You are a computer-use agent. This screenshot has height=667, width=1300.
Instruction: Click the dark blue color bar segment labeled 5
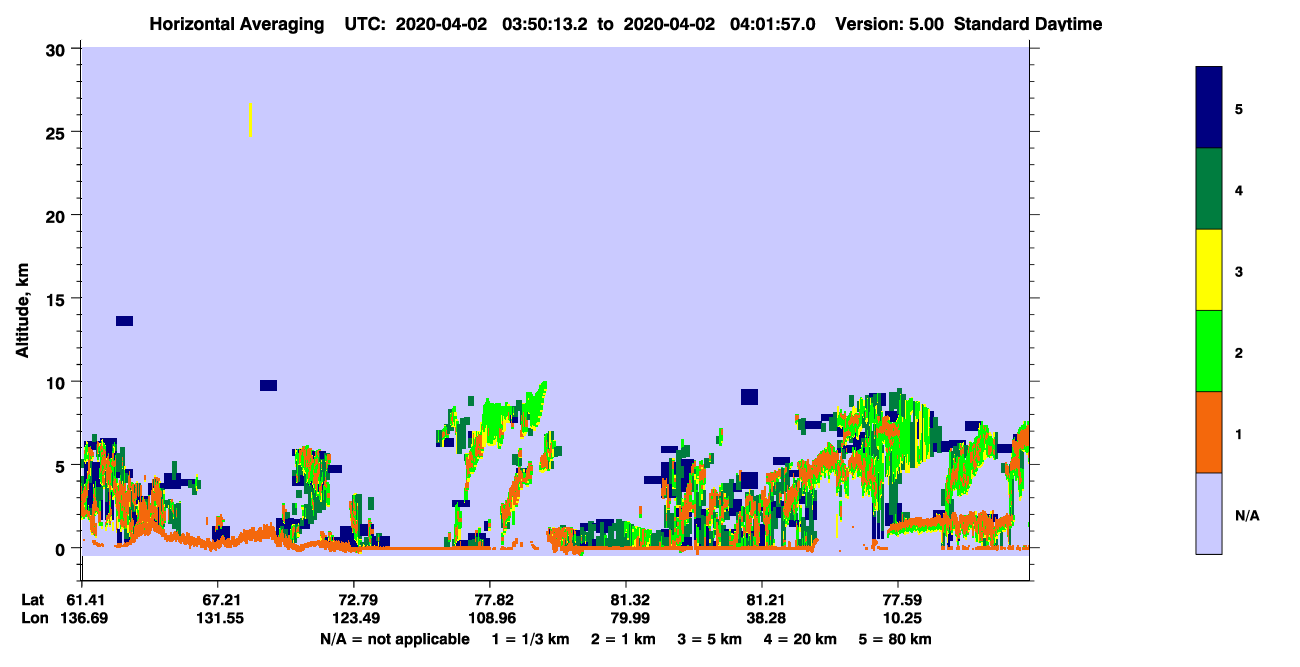(x=1209, y=108)
